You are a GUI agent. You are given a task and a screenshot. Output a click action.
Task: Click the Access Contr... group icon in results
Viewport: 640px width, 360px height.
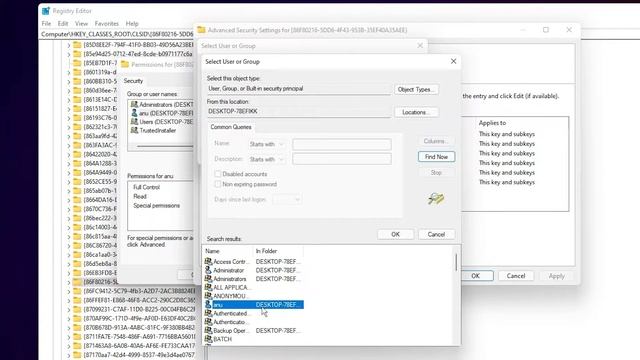click(x=208, y=261)
